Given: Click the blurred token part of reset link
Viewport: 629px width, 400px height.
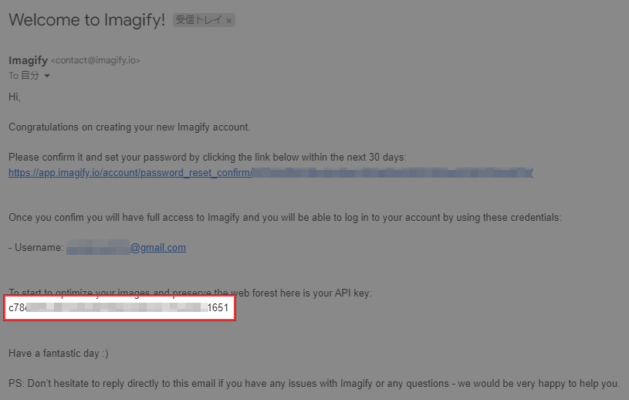Looking at the screenshot, I should (392, 173).
